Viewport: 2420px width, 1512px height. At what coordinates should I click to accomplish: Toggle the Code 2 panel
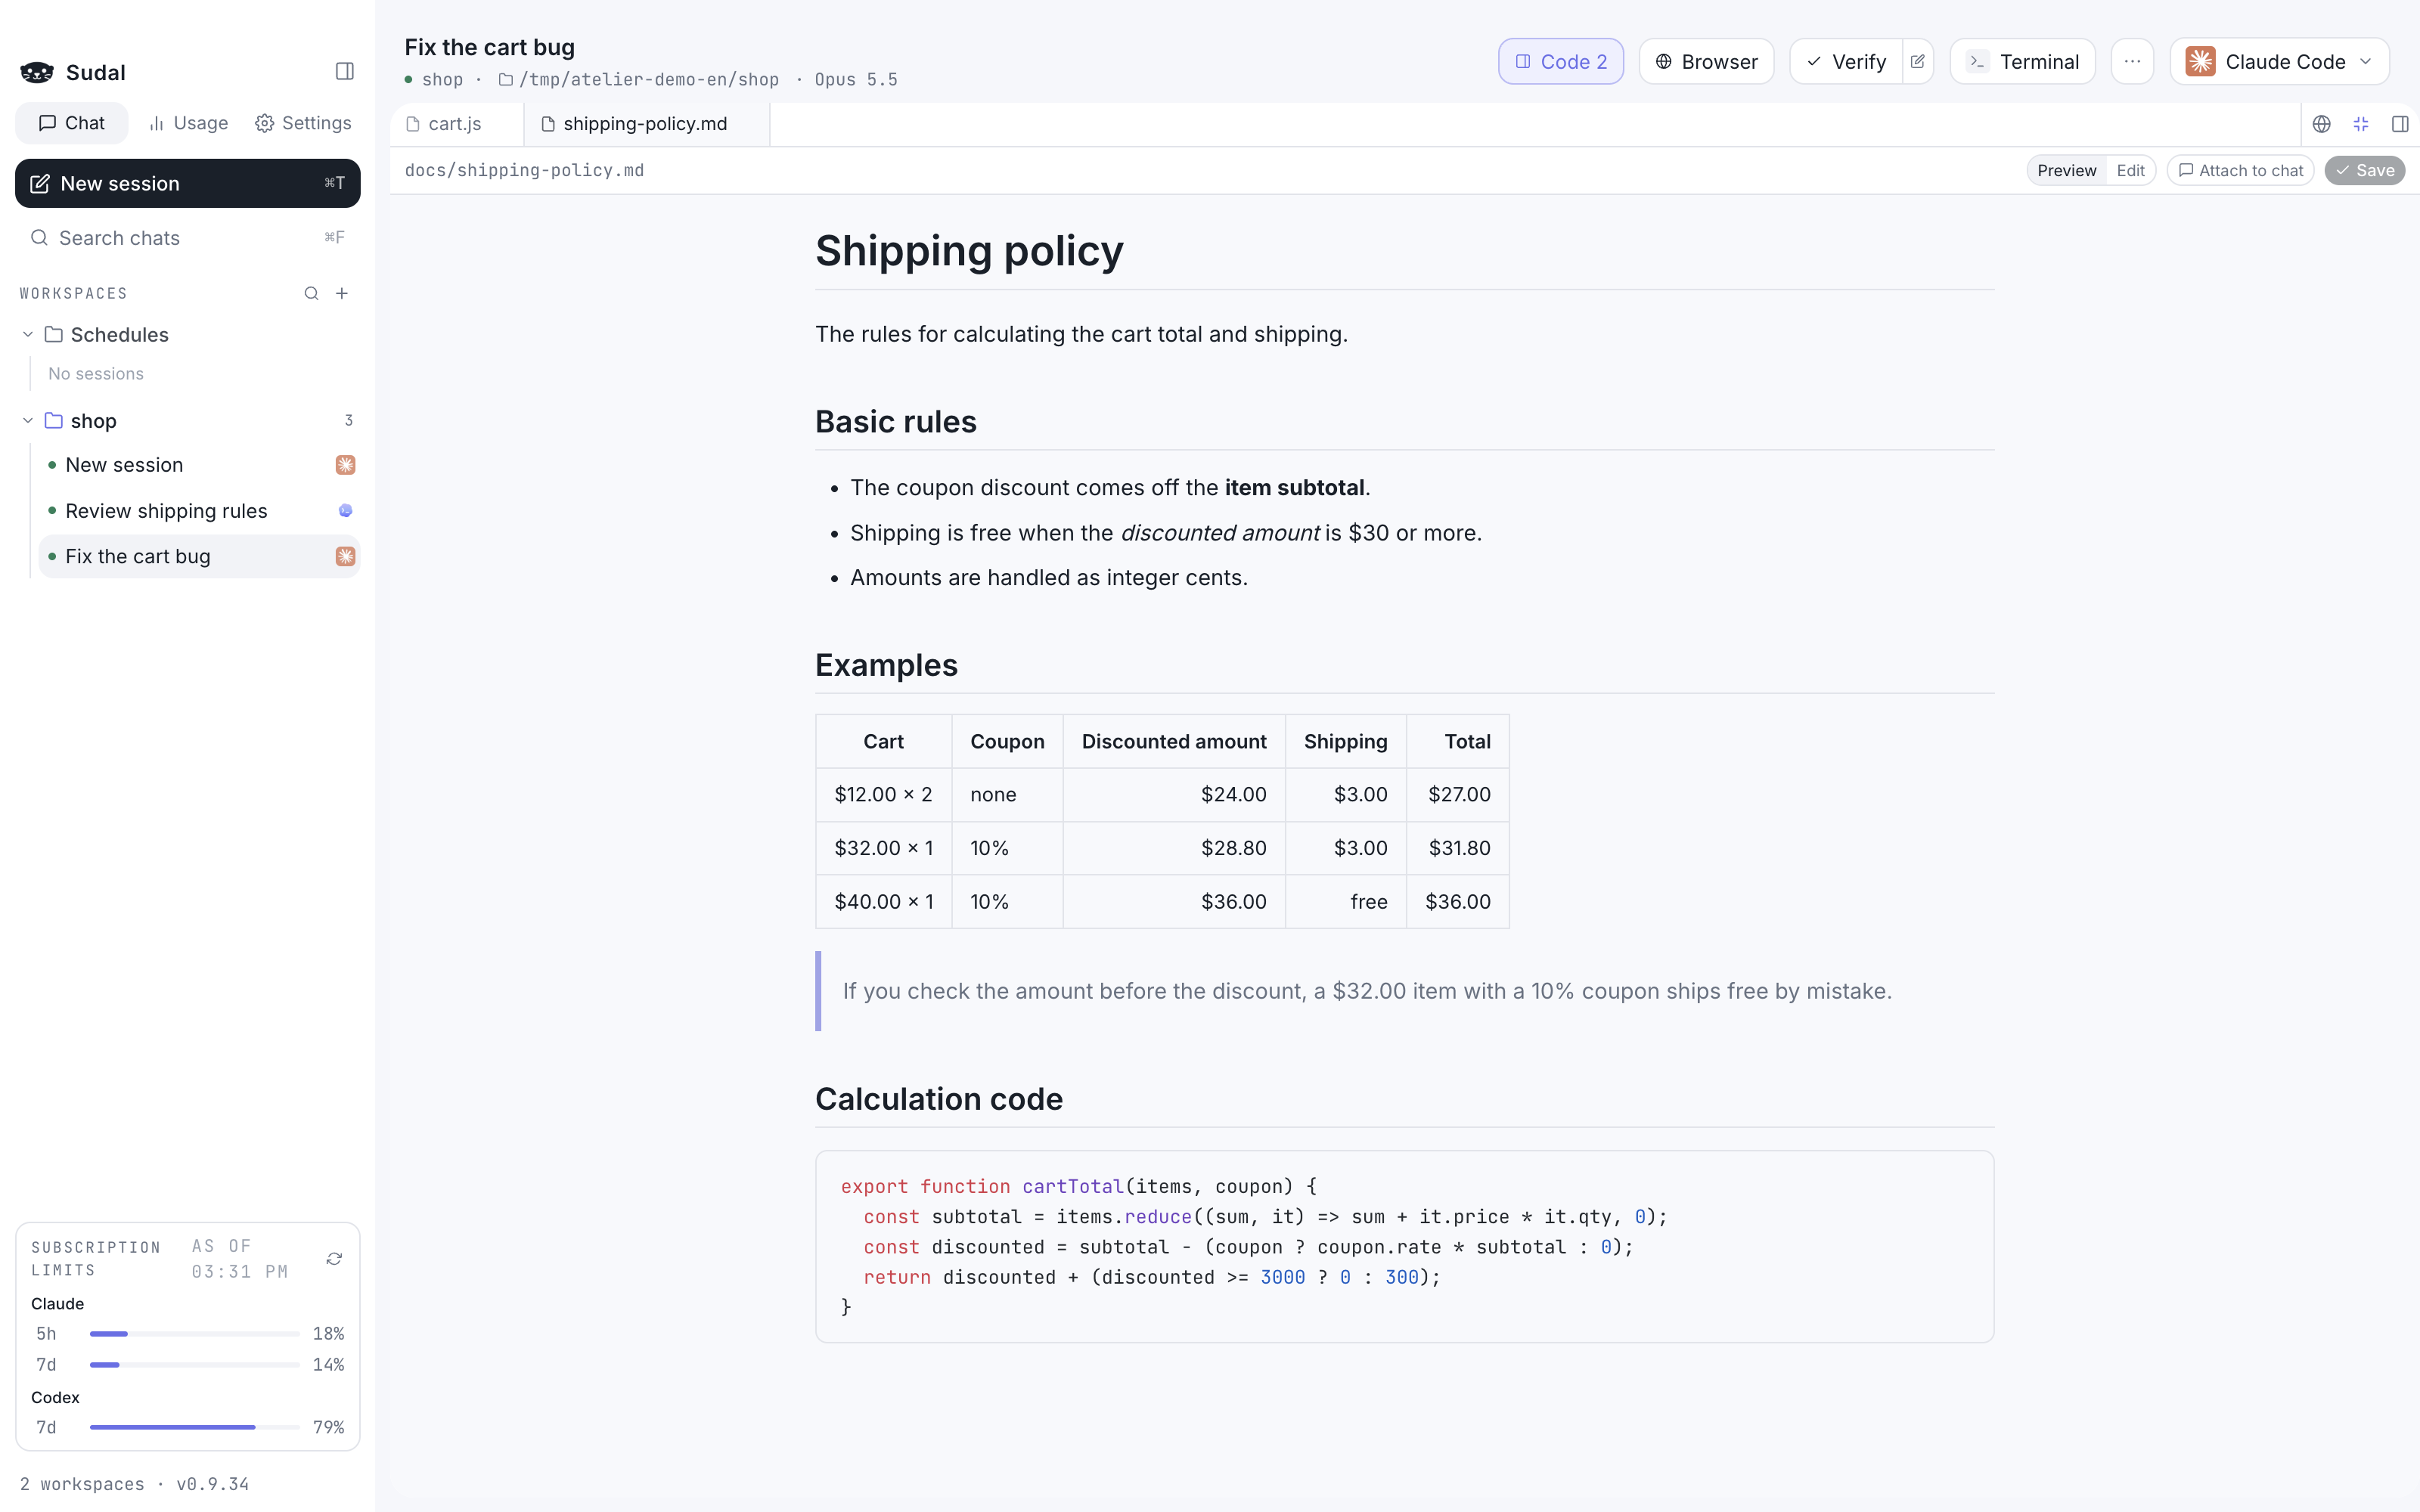point(1560,62)
